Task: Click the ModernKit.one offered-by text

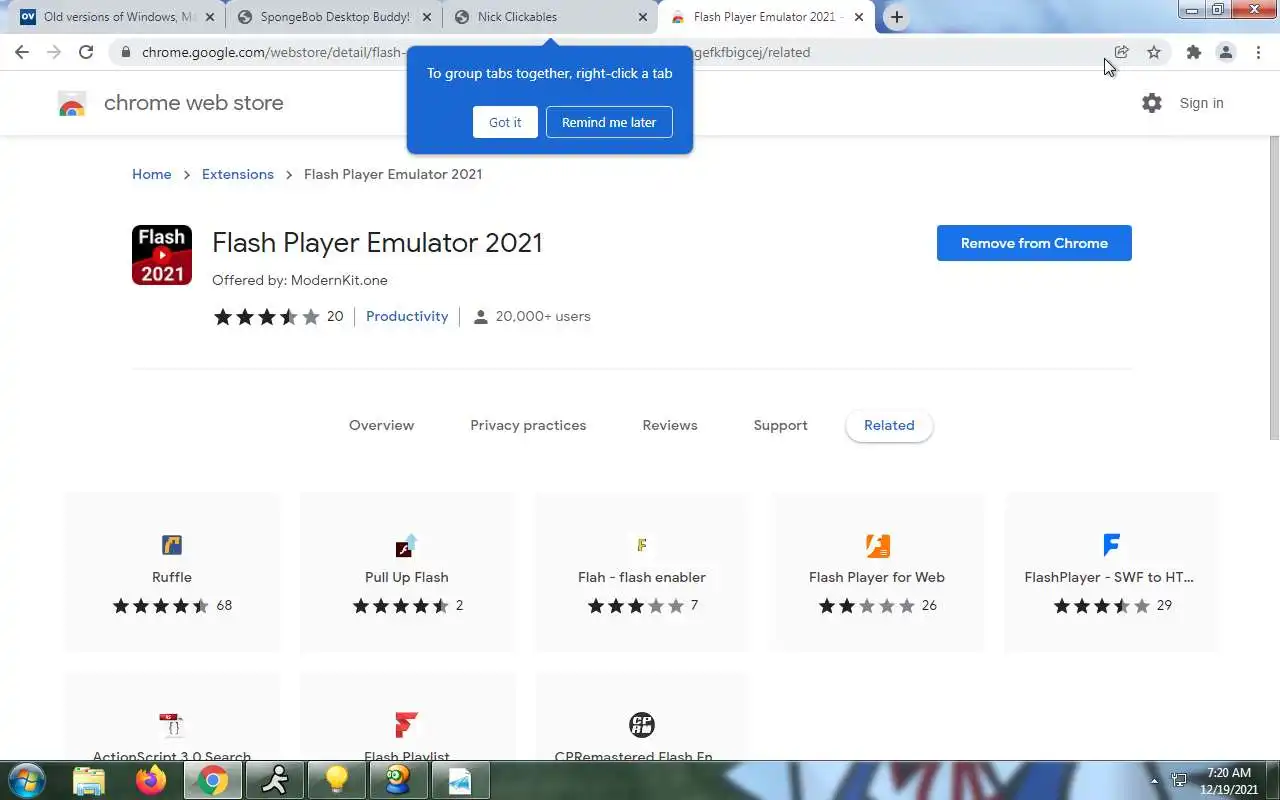Action: [x=300, y=280]
